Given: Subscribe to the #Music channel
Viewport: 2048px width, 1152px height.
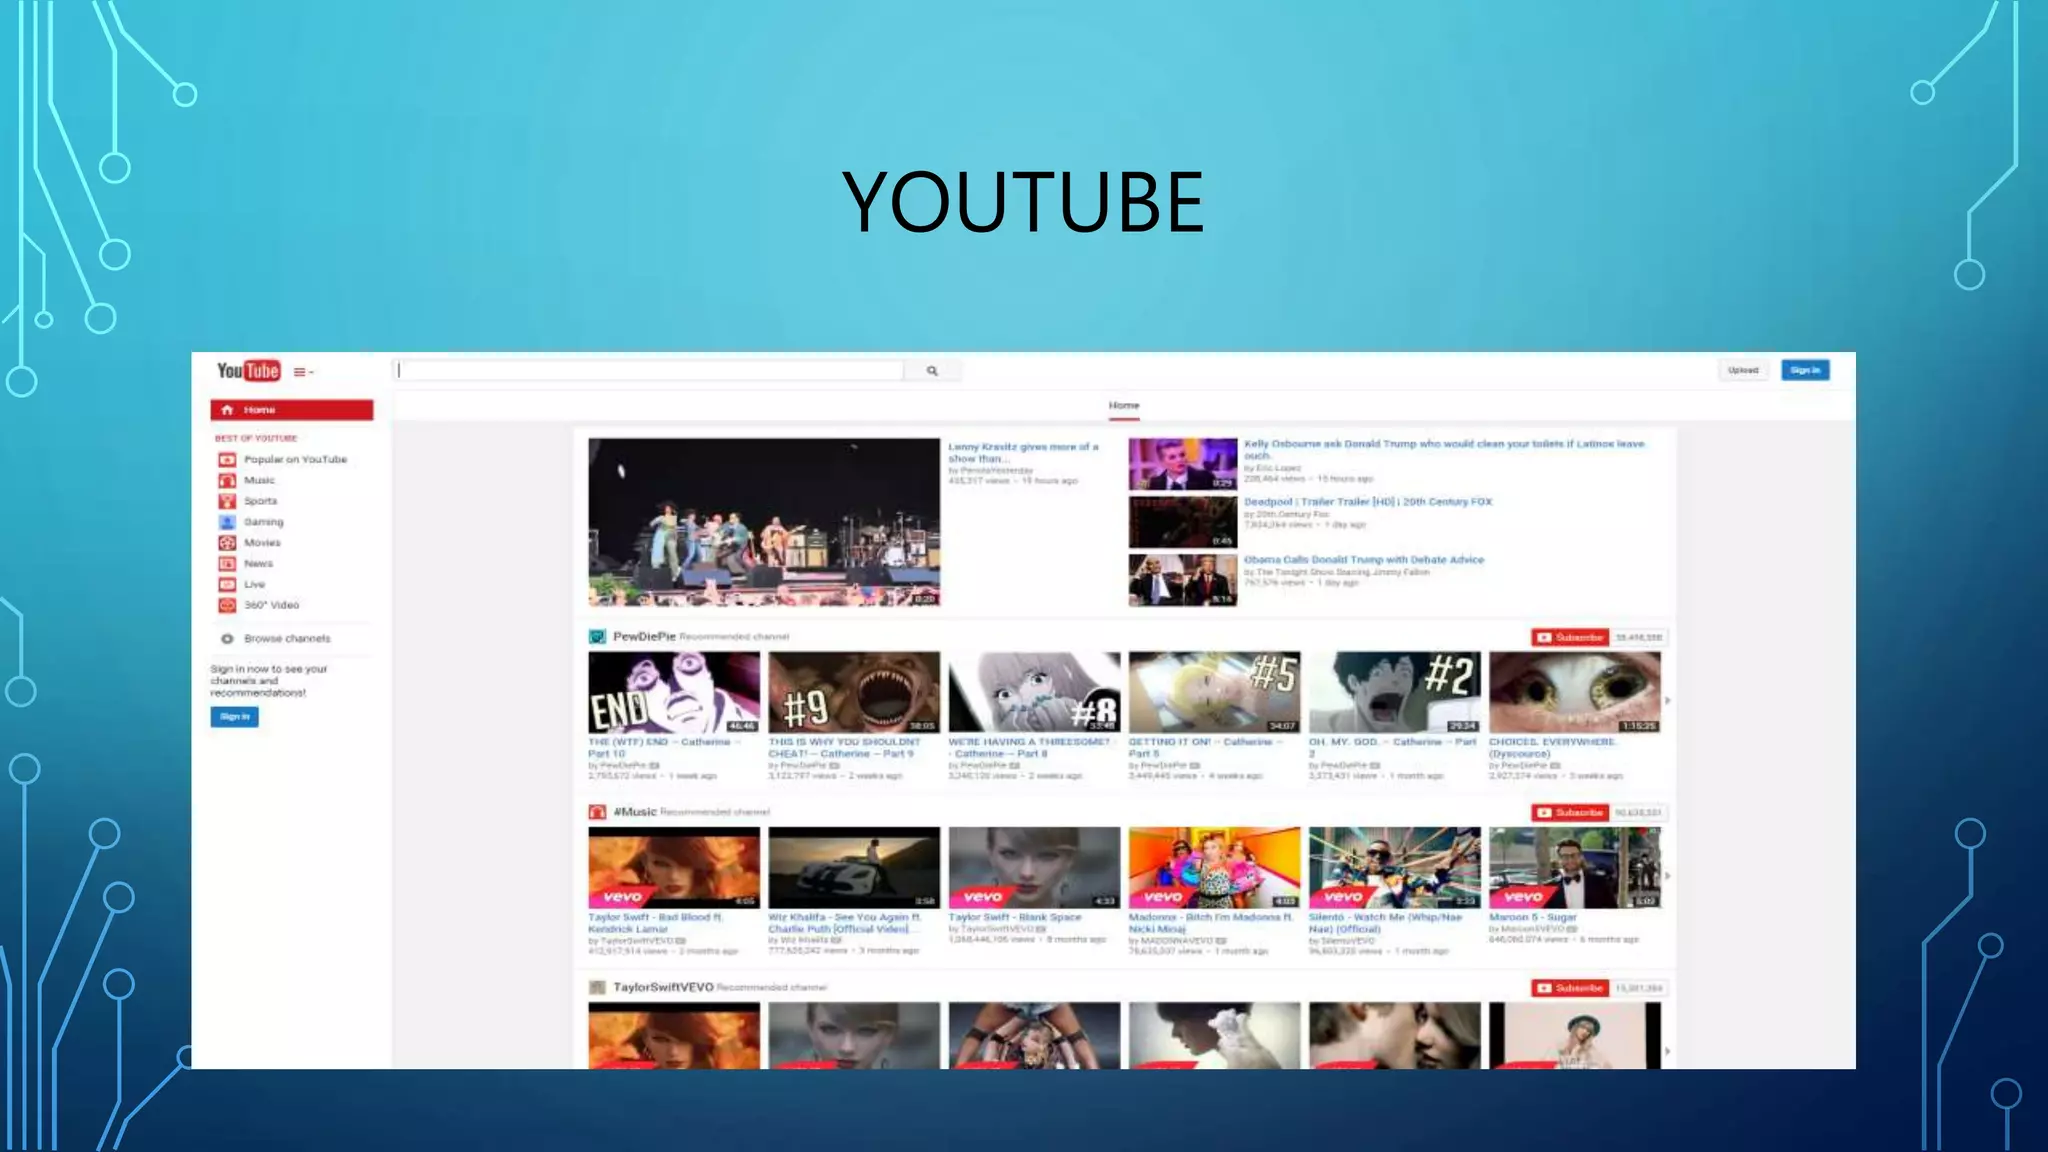Looking at the screenshot, I should 1570,812.
